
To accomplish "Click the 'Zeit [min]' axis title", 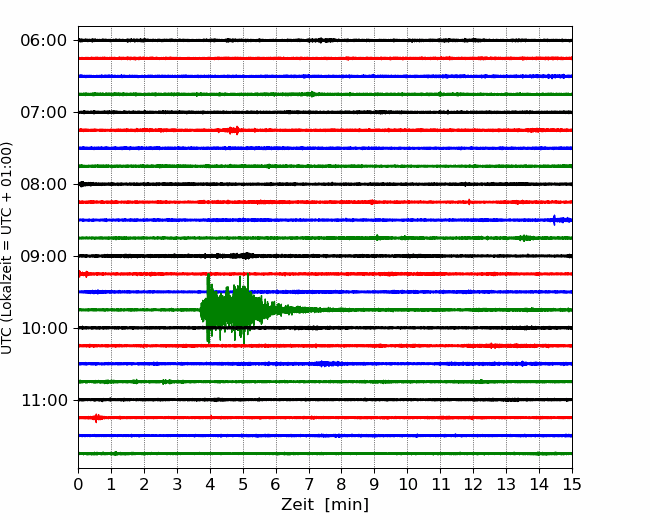I will pyautogui.click(x=325, y=505).
